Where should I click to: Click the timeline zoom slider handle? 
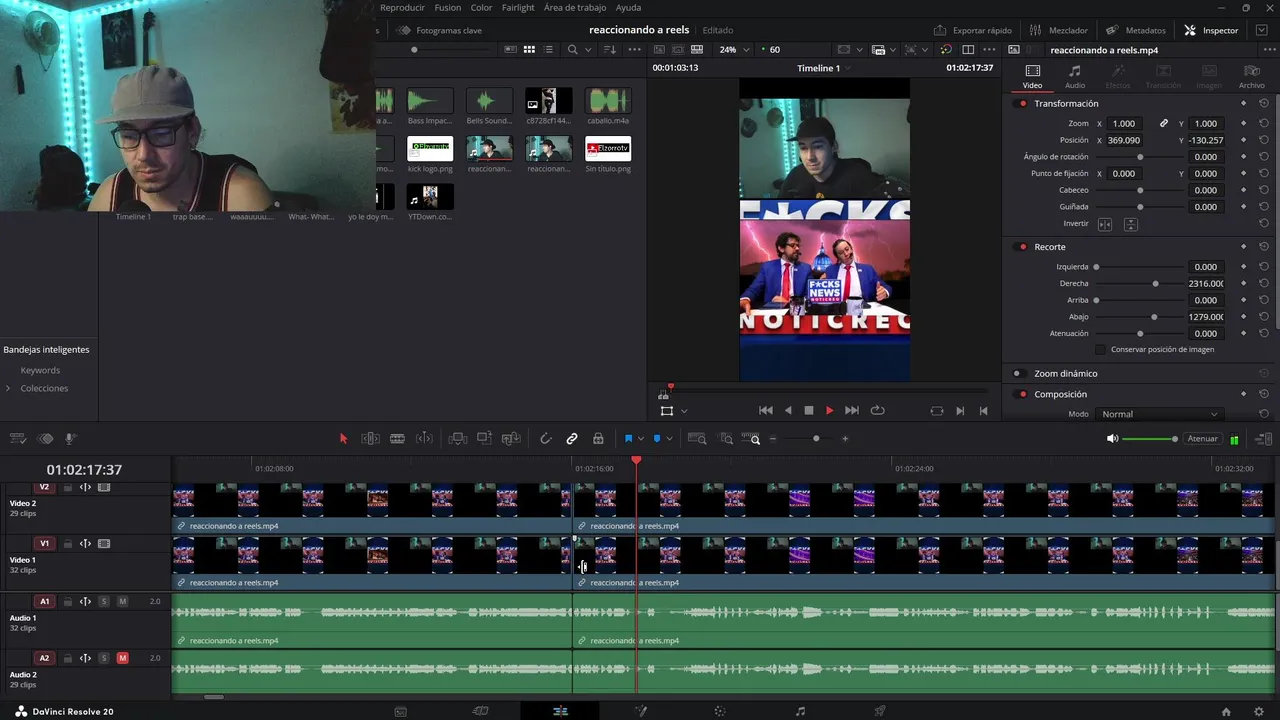tap(816, 438)
